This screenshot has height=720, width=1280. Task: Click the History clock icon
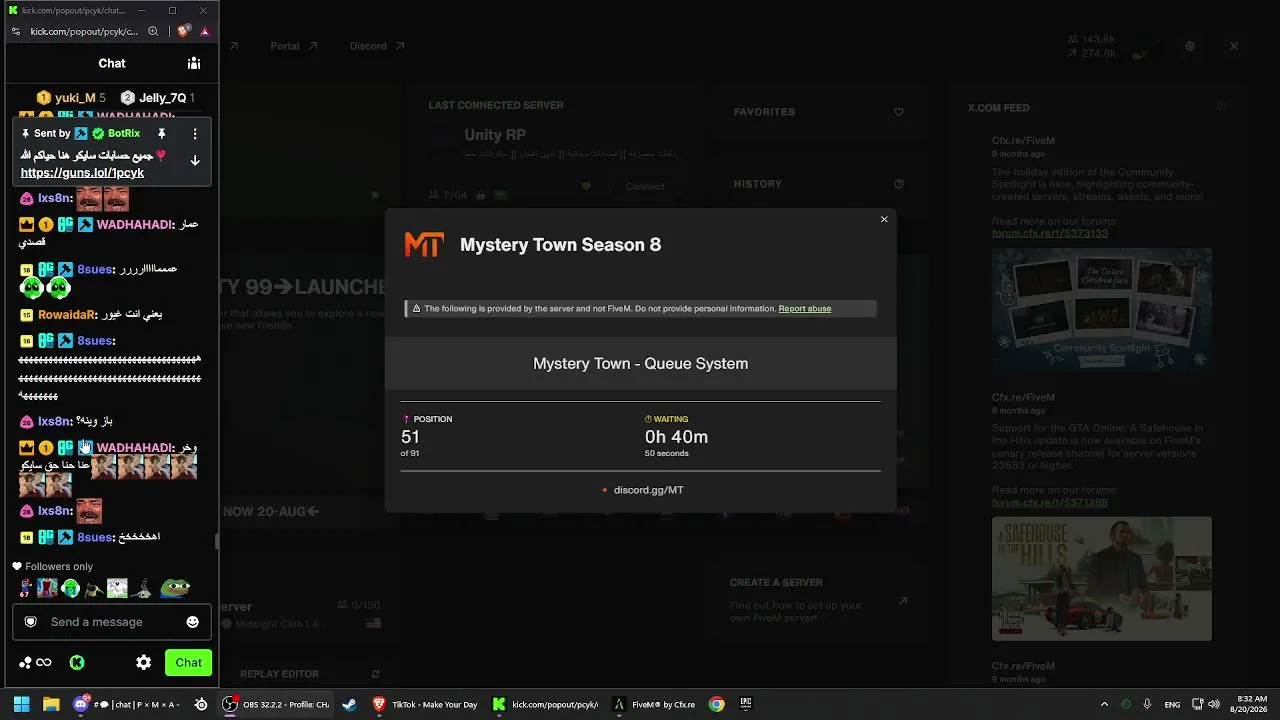(899, 184)
